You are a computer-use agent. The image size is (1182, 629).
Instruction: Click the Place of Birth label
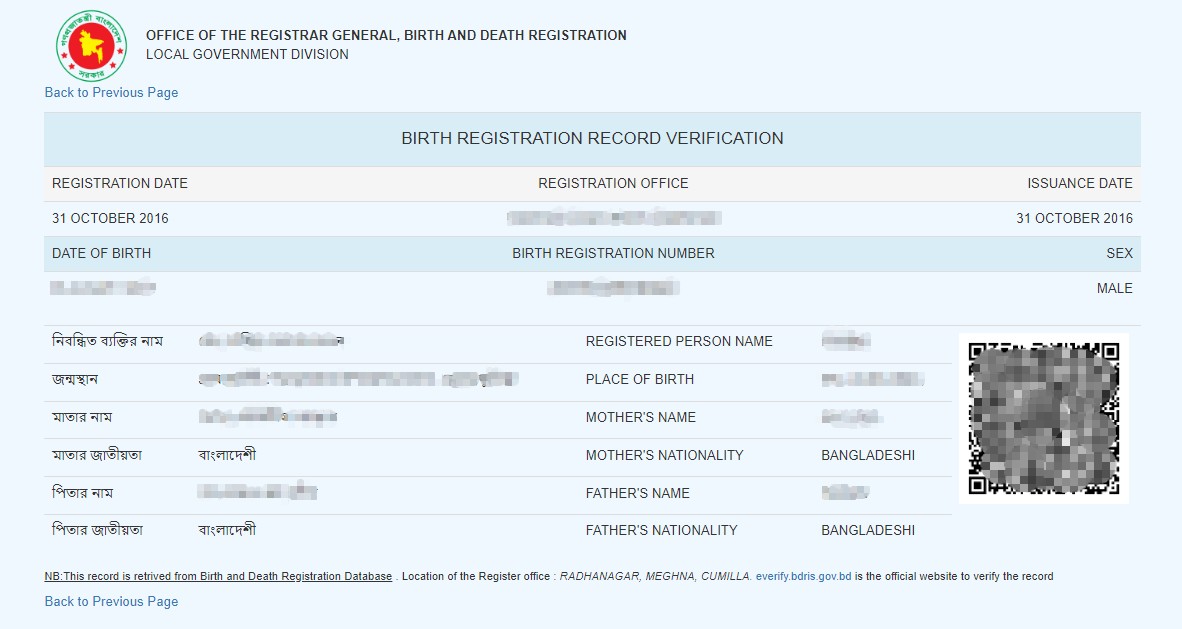(640, 379)
